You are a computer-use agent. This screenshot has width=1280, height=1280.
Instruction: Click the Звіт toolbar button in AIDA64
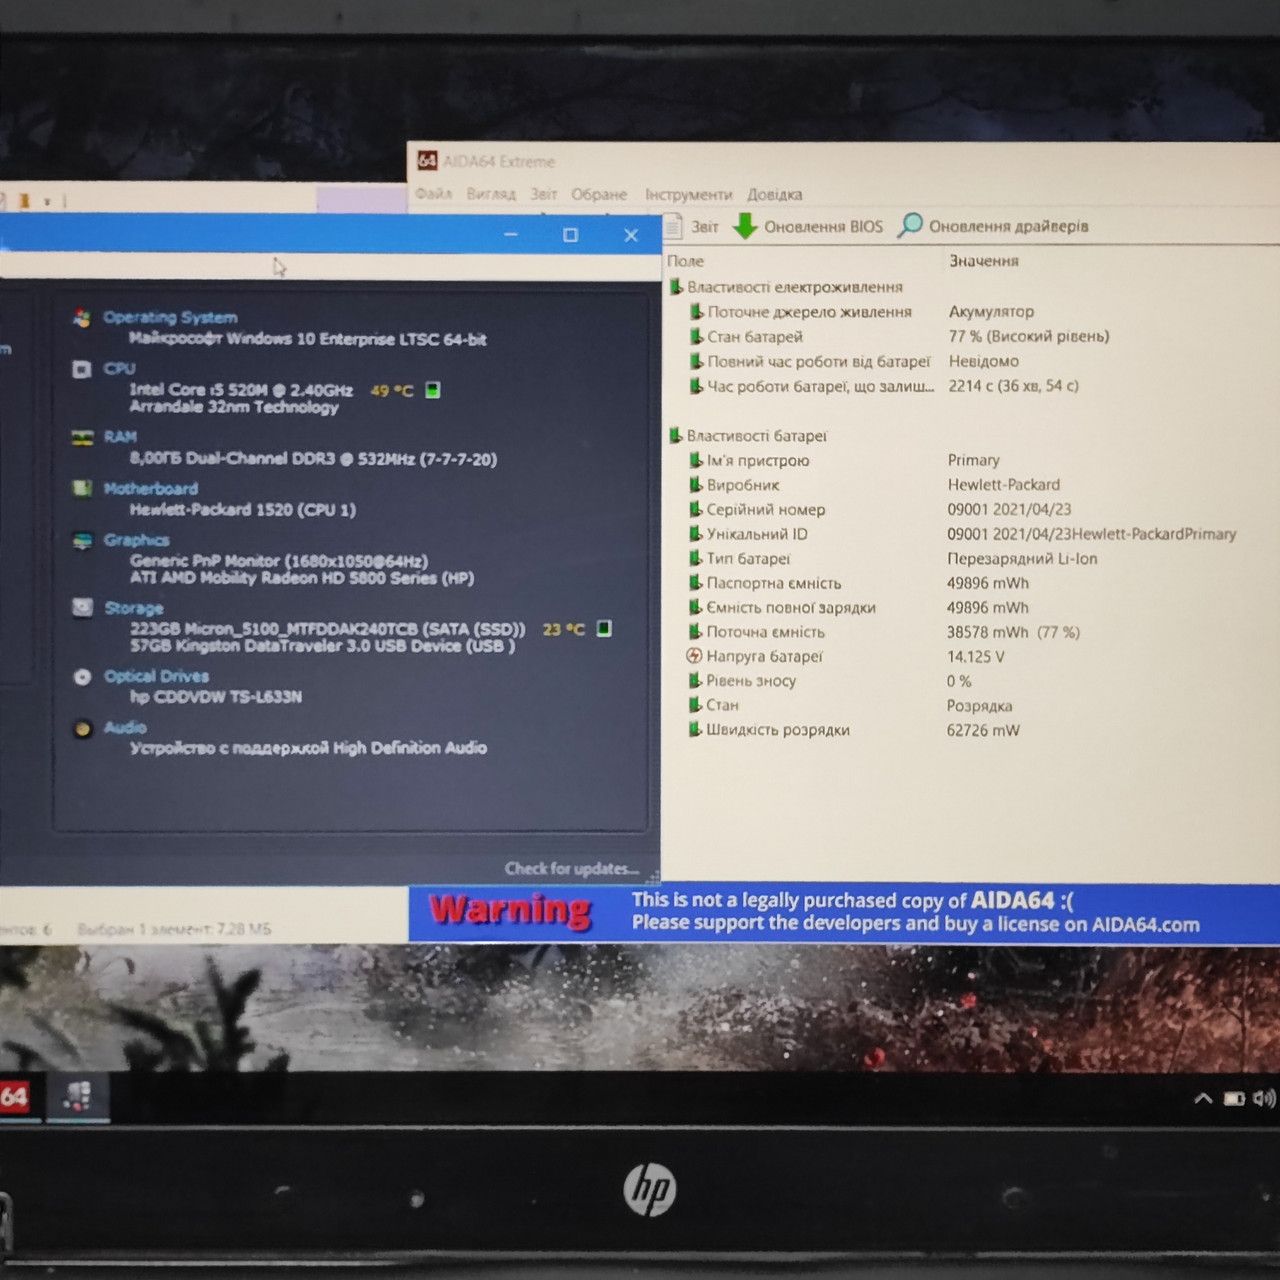click(x=693, y=226)
